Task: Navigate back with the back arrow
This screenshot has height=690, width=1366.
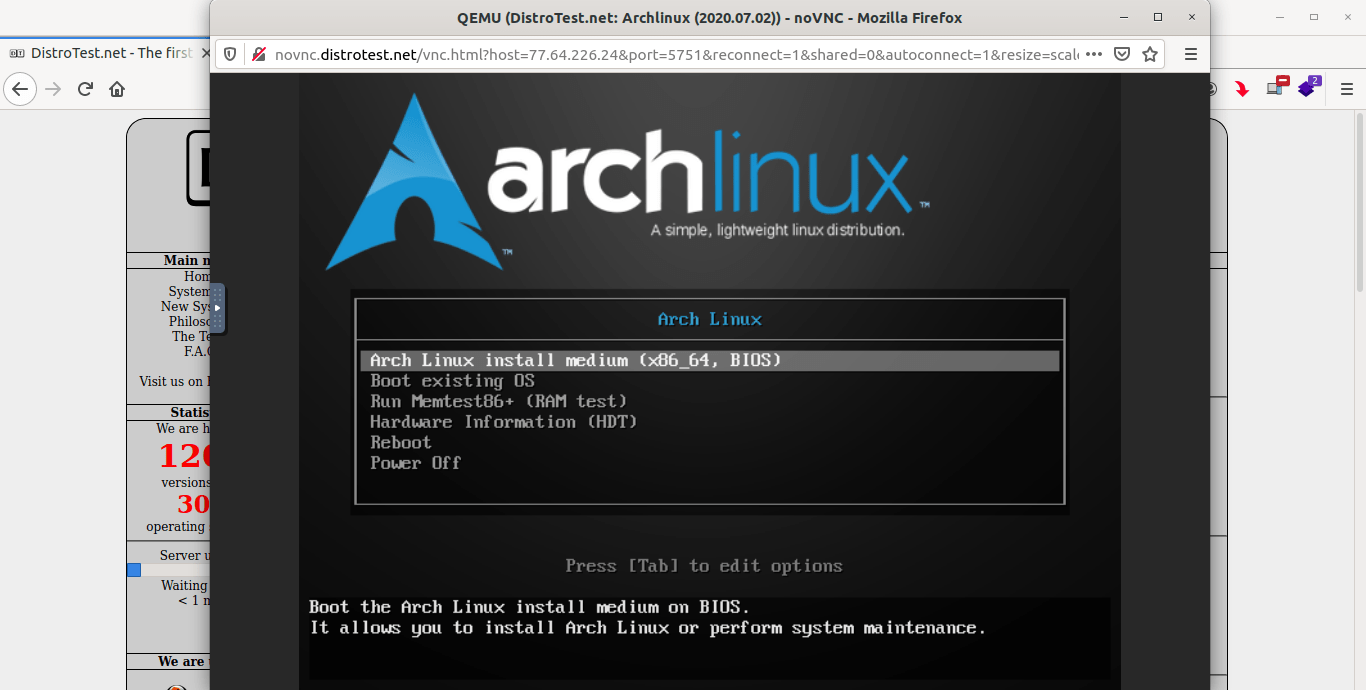Action: coord(20,89)
